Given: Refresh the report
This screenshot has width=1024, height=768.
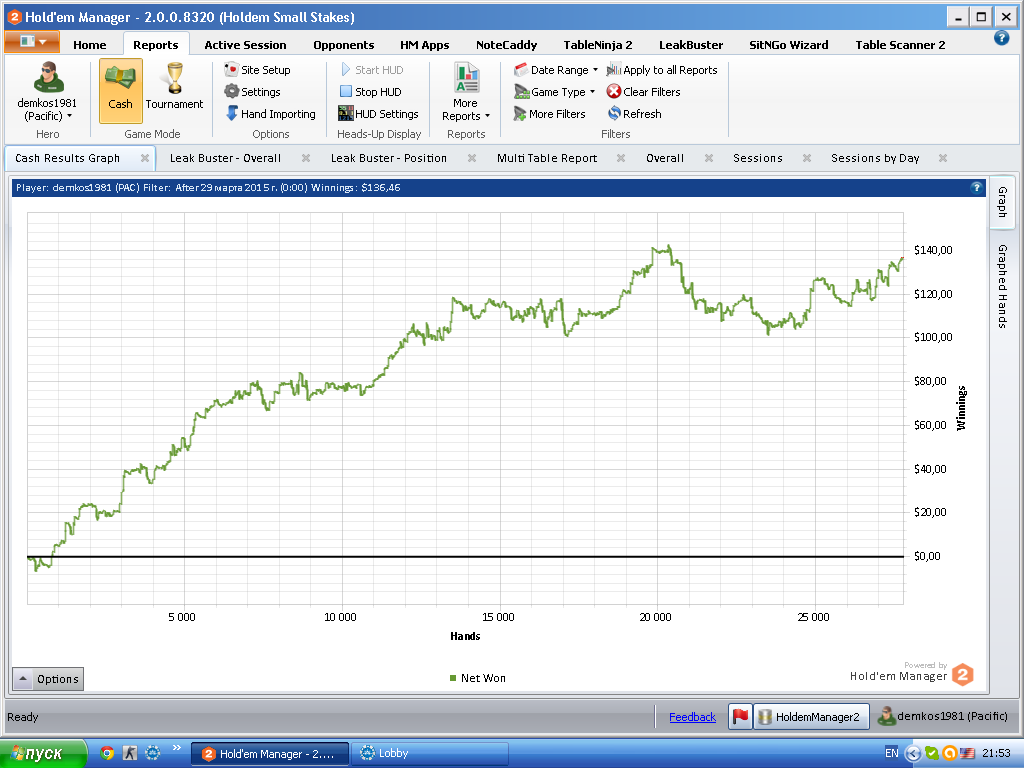Looking at the screenshot, I should (x=634, y=114).
